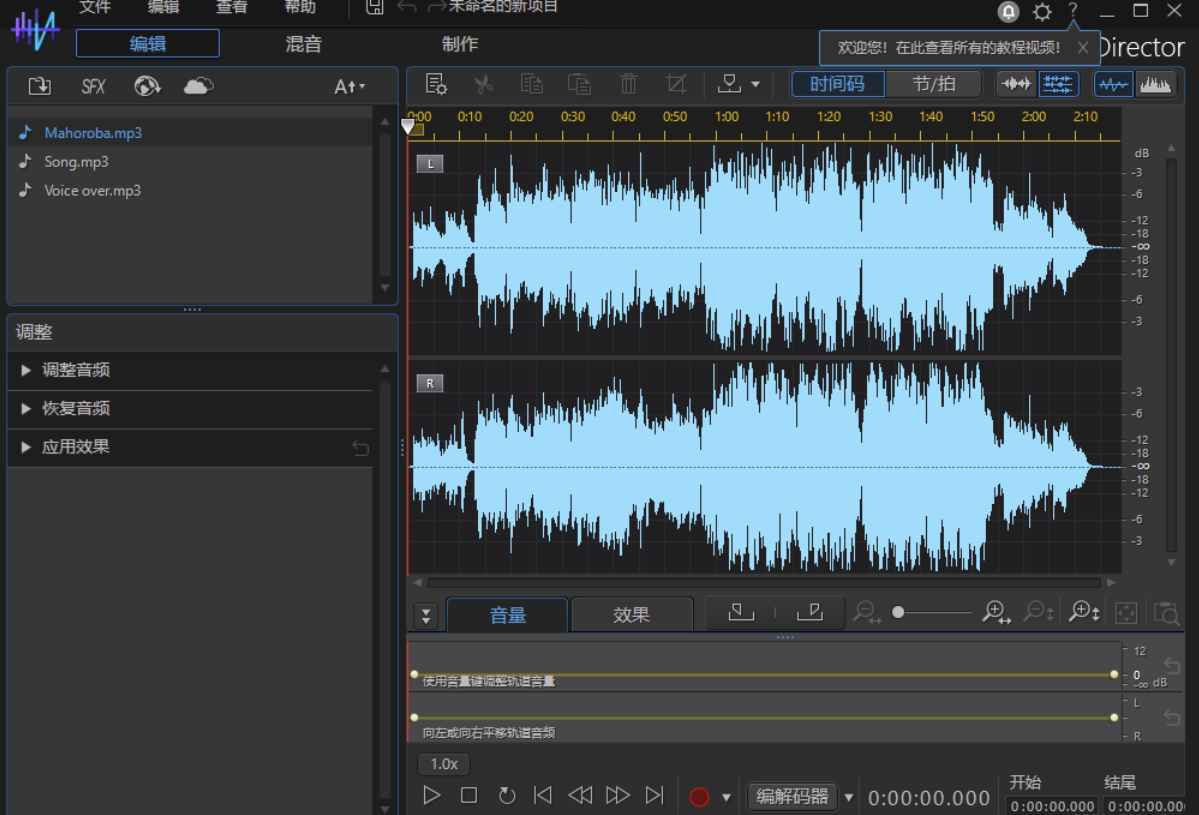Expand the 调整音频 section
Screen dimensions: 1199x815
click(x=76, y=370)
